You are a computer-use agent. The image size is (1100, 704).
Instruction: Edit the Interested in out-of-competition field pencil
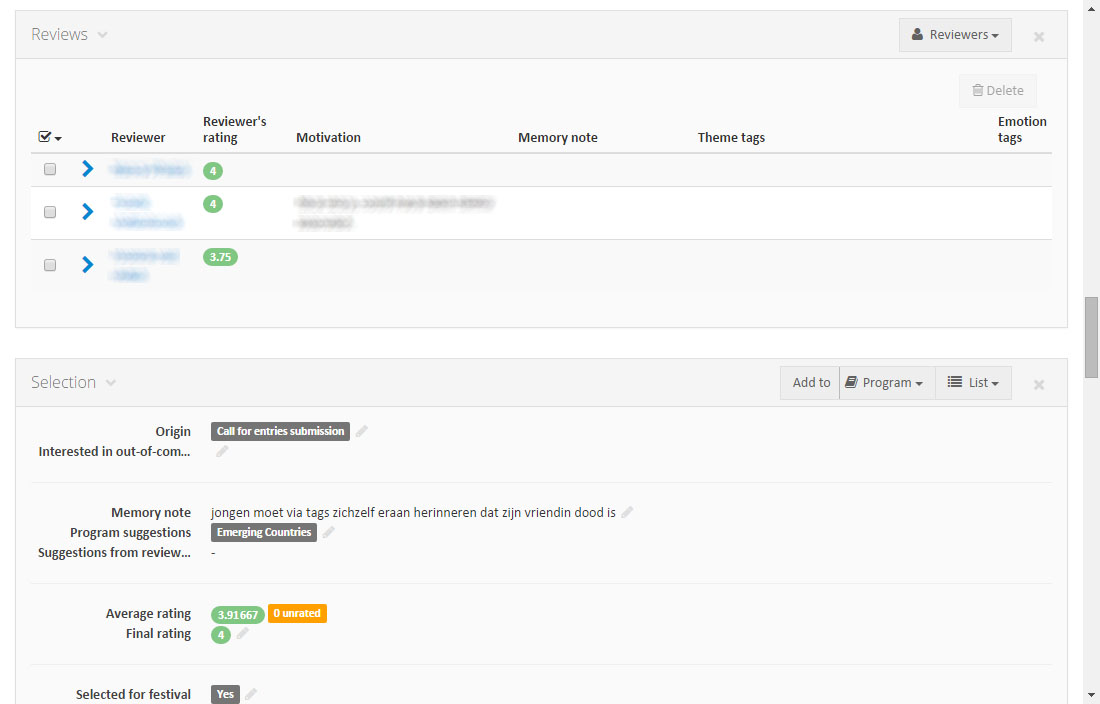pos(222,451)
